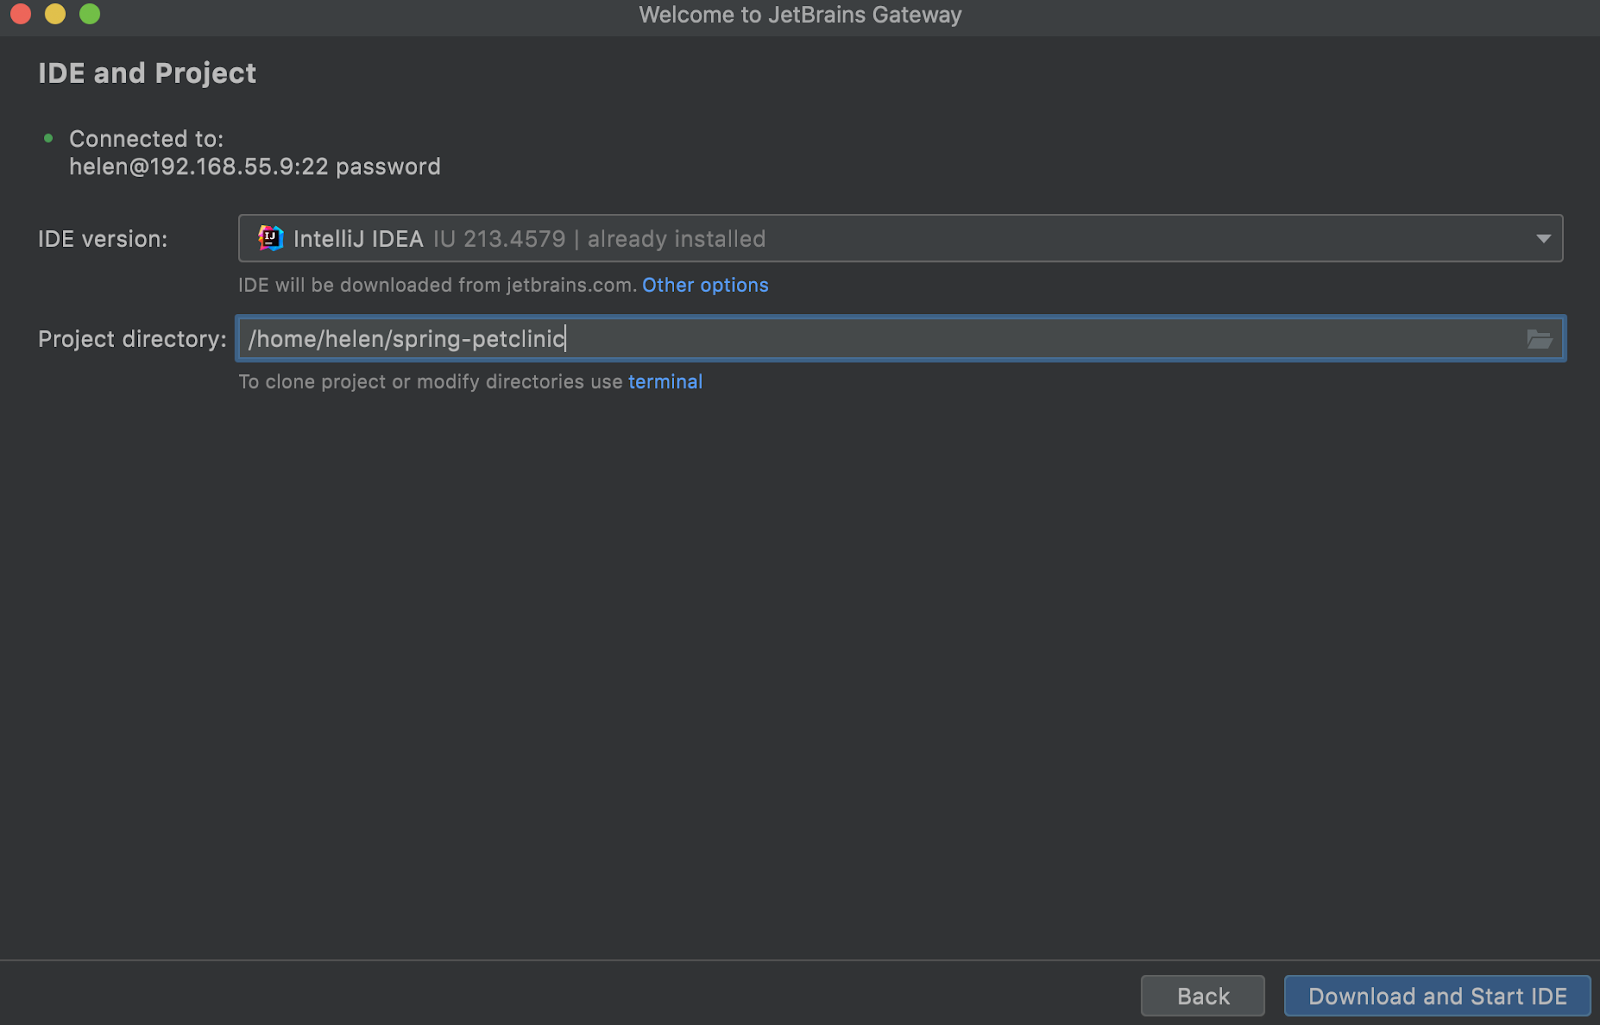
Task: Click the 'Connected to:' label
Action: click(x=146, y=139)
